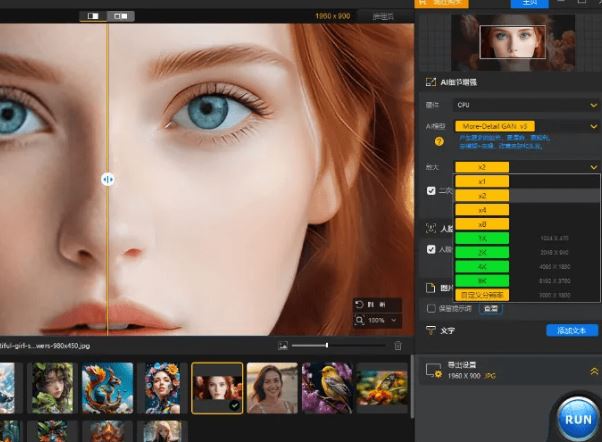Toggle the face enhancement checkbox
This screenshot has width=602, height=442.
point(431,249)
